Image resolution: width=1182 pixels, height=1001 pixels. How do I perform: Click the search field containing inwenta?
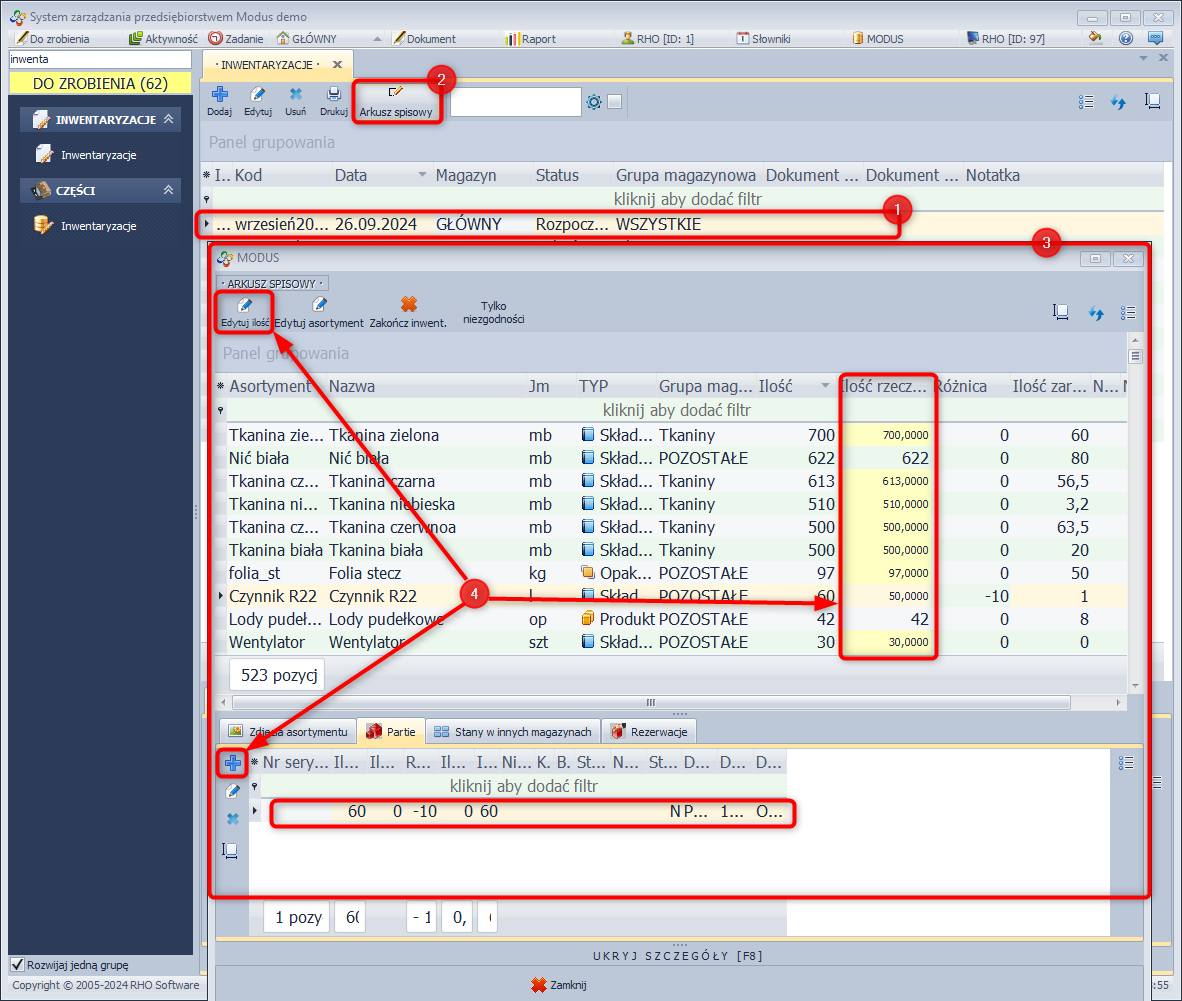tap(98, 60)
